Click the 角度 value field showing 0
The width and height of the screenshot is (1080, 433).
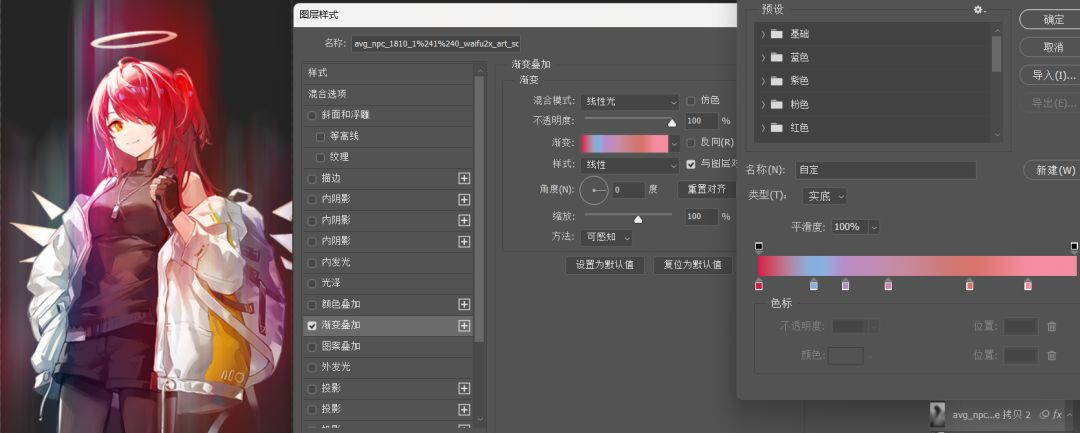point(628,190)
